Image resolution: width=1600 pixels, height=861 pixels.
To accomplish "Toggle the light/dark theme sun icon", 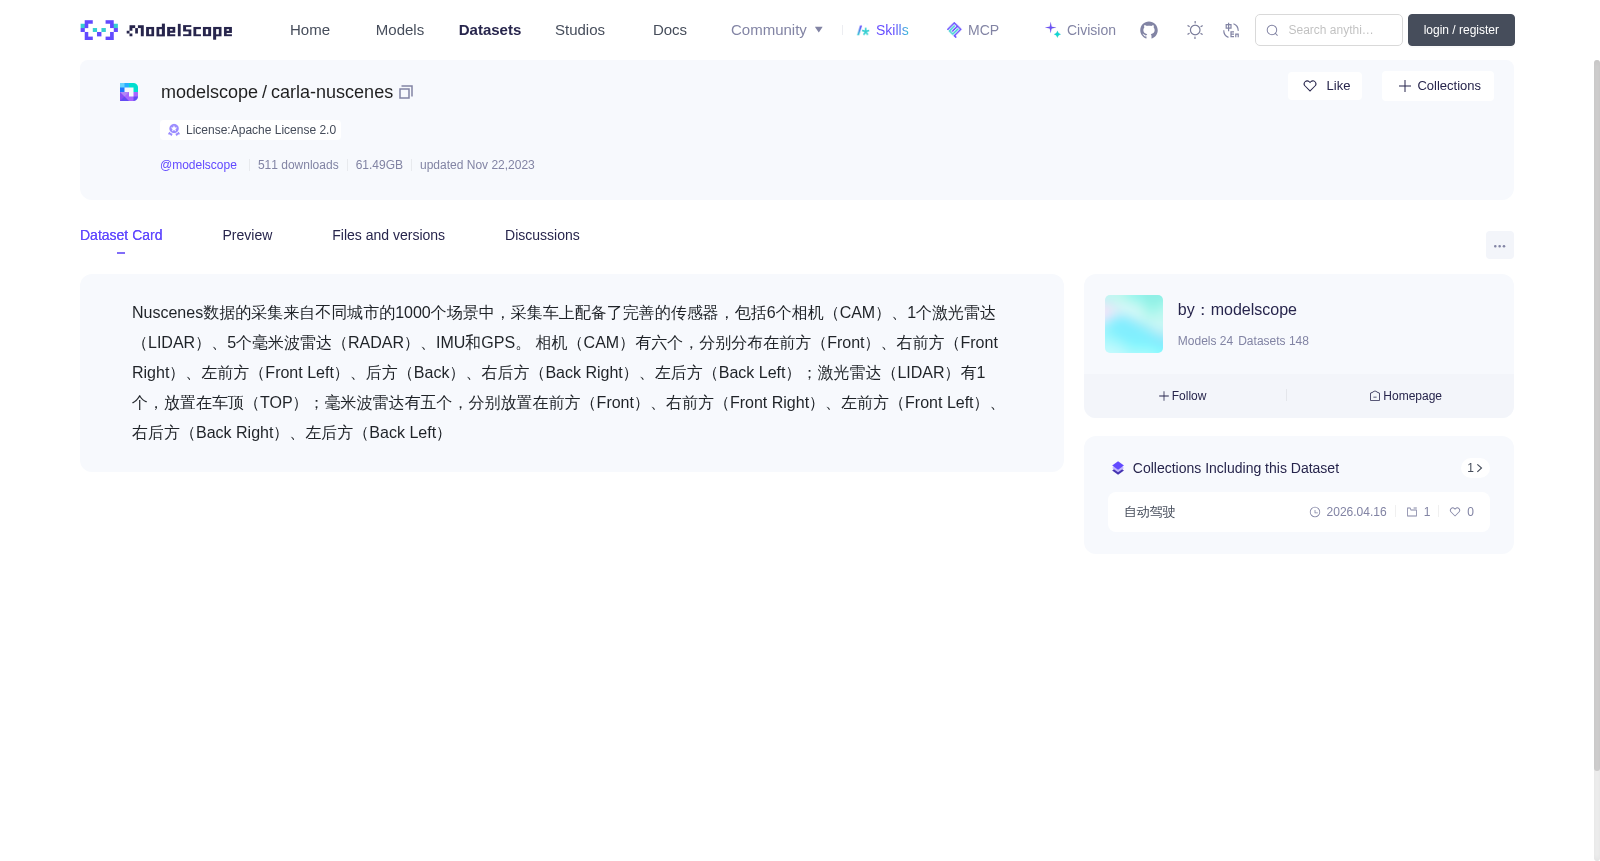I will coord(1194,30).
